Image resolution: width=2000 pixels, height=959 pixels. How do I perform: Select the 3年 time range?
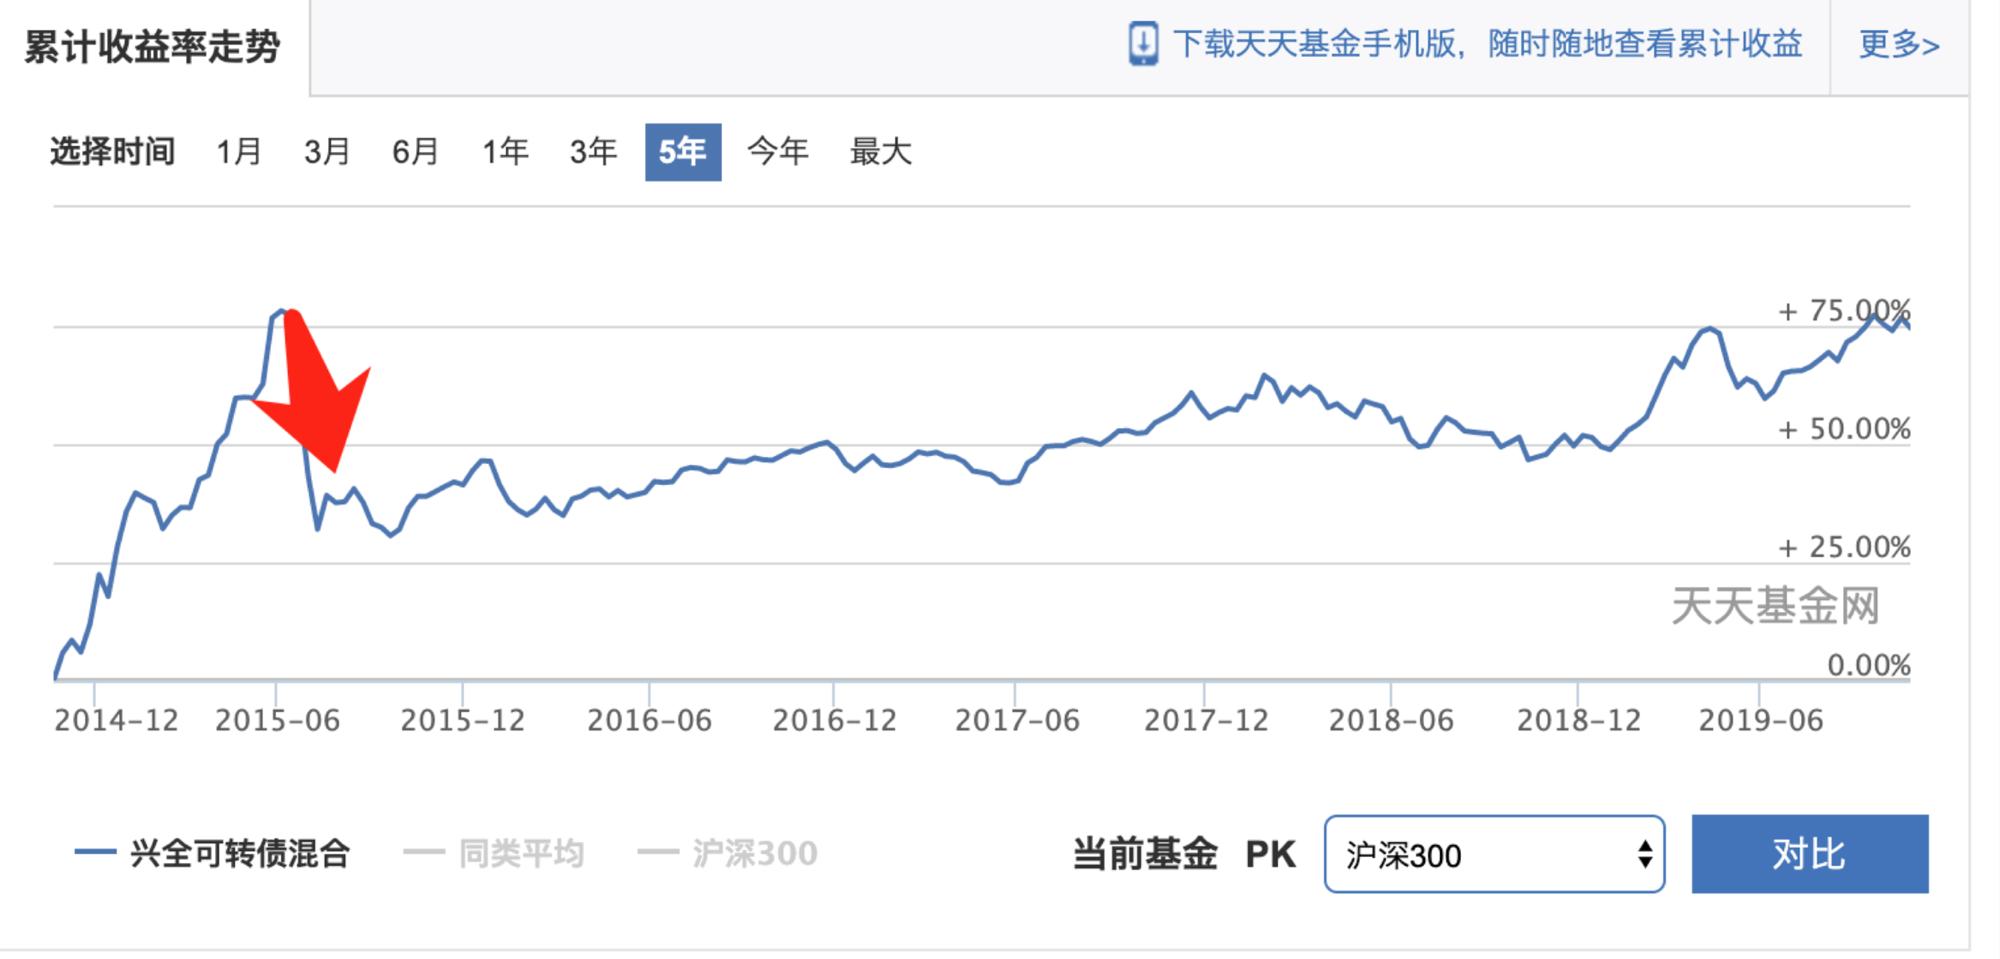[x=593, y=152]
